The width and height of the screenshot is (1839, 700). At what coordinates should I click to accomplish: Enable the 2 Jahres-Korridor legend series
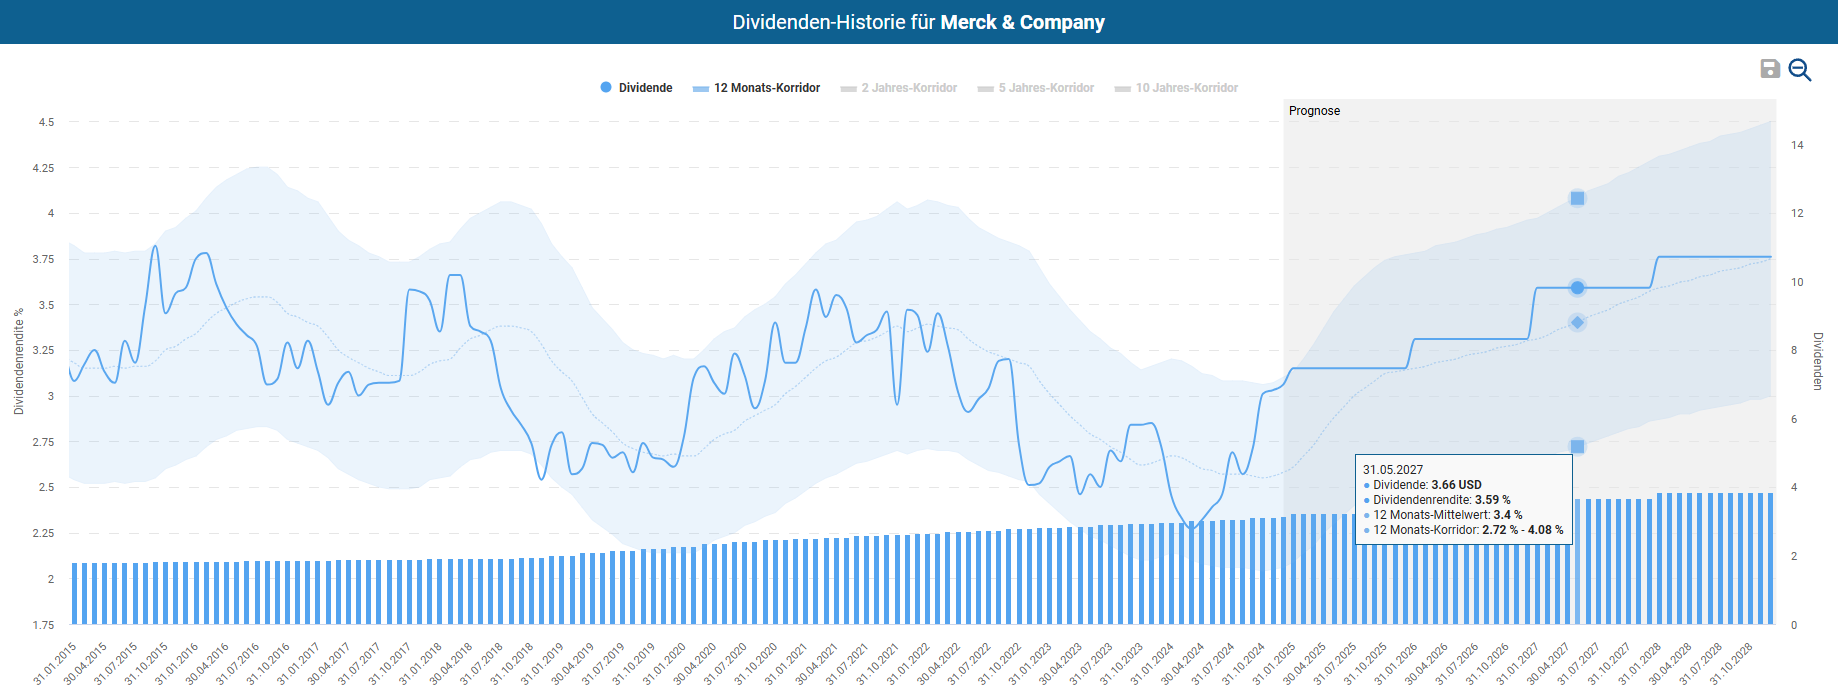909,88
